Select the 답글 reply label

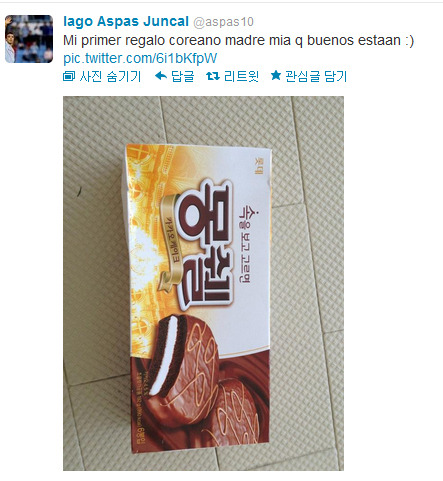[183, 76]
